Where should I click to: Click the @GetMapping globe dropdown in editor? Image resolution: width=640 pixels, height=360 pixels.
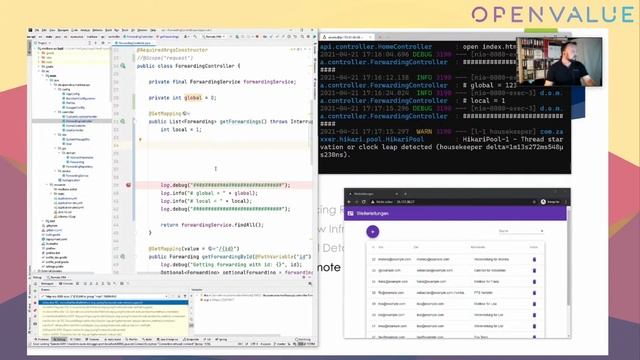pos(186,113)
